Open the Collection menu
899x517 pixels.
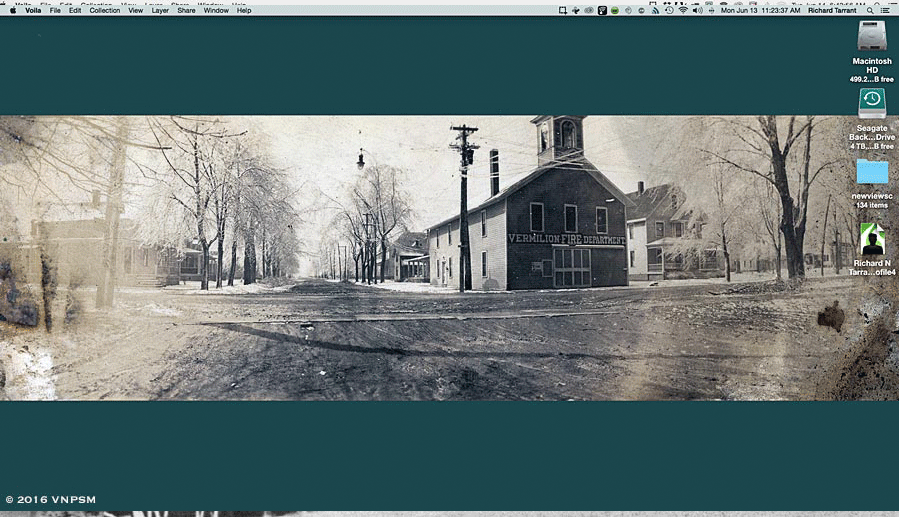point(104,10)
